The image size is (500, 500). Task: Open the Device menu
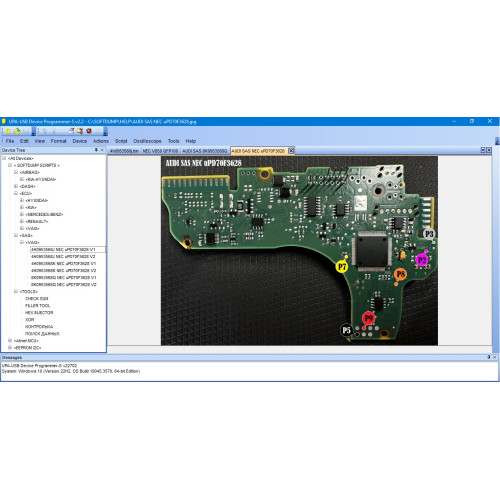point(80,141)
